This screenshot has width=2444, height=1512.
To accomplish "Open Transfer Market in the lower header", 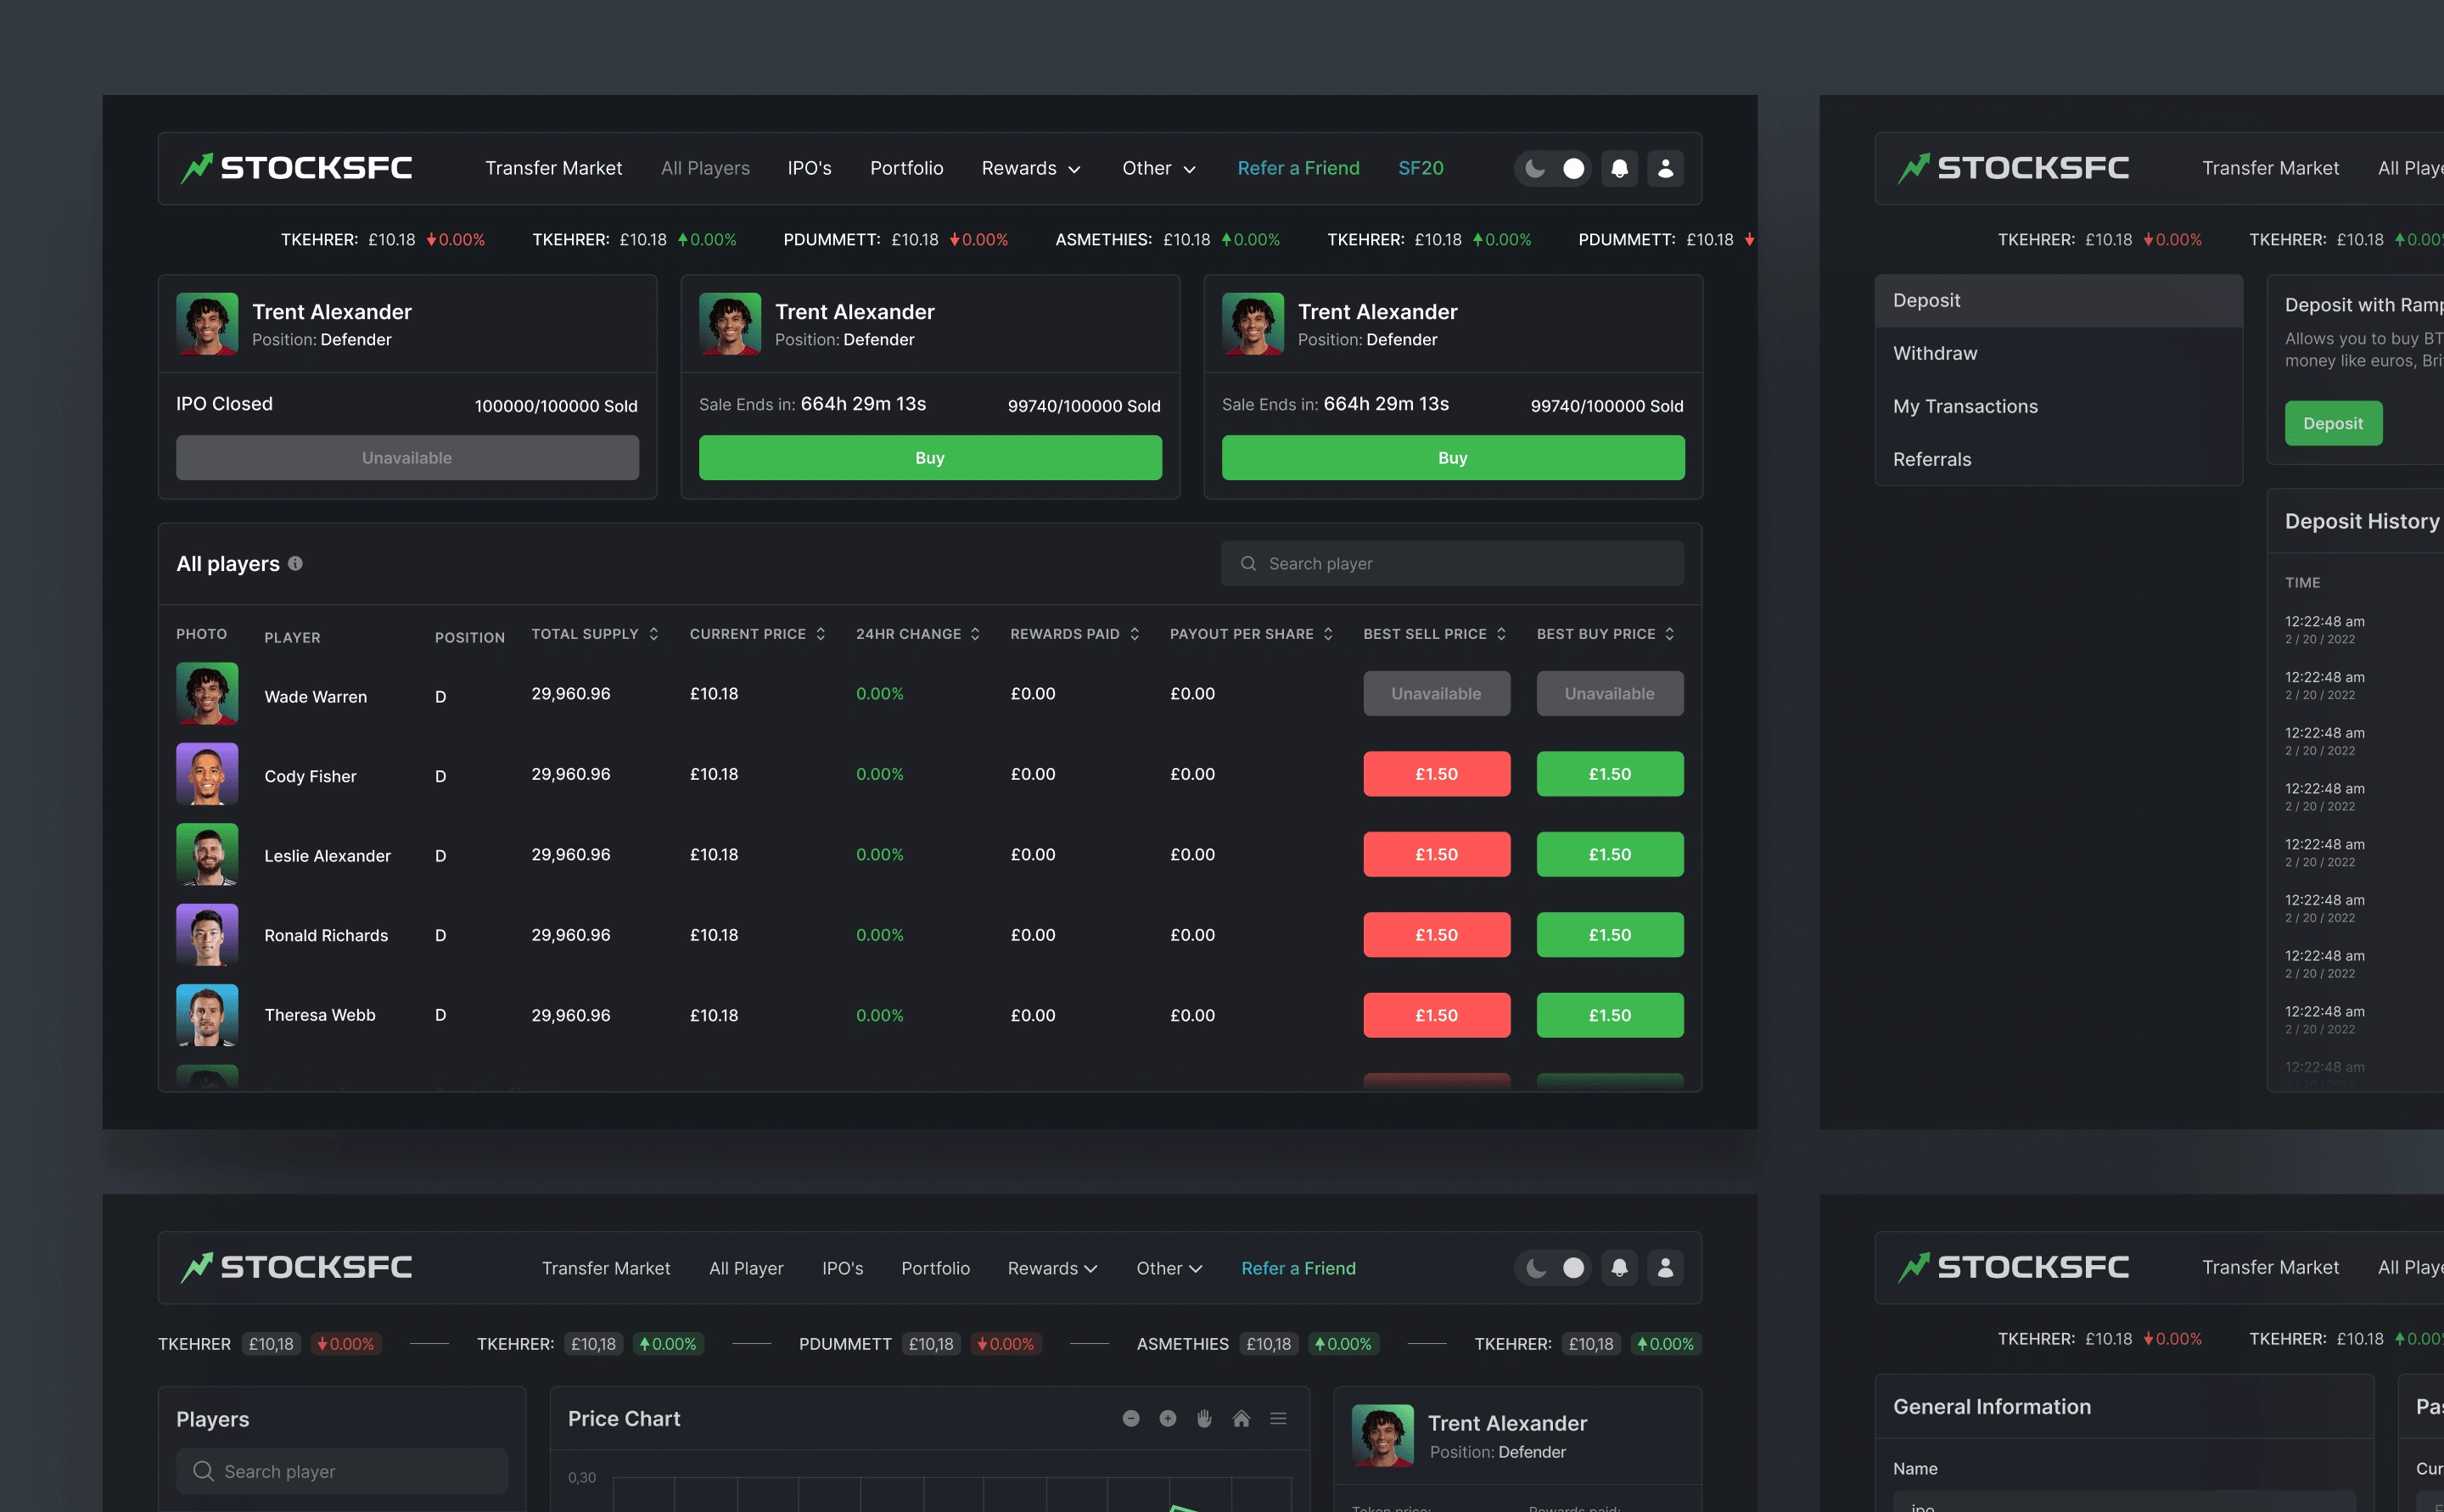I will 606,1268.
